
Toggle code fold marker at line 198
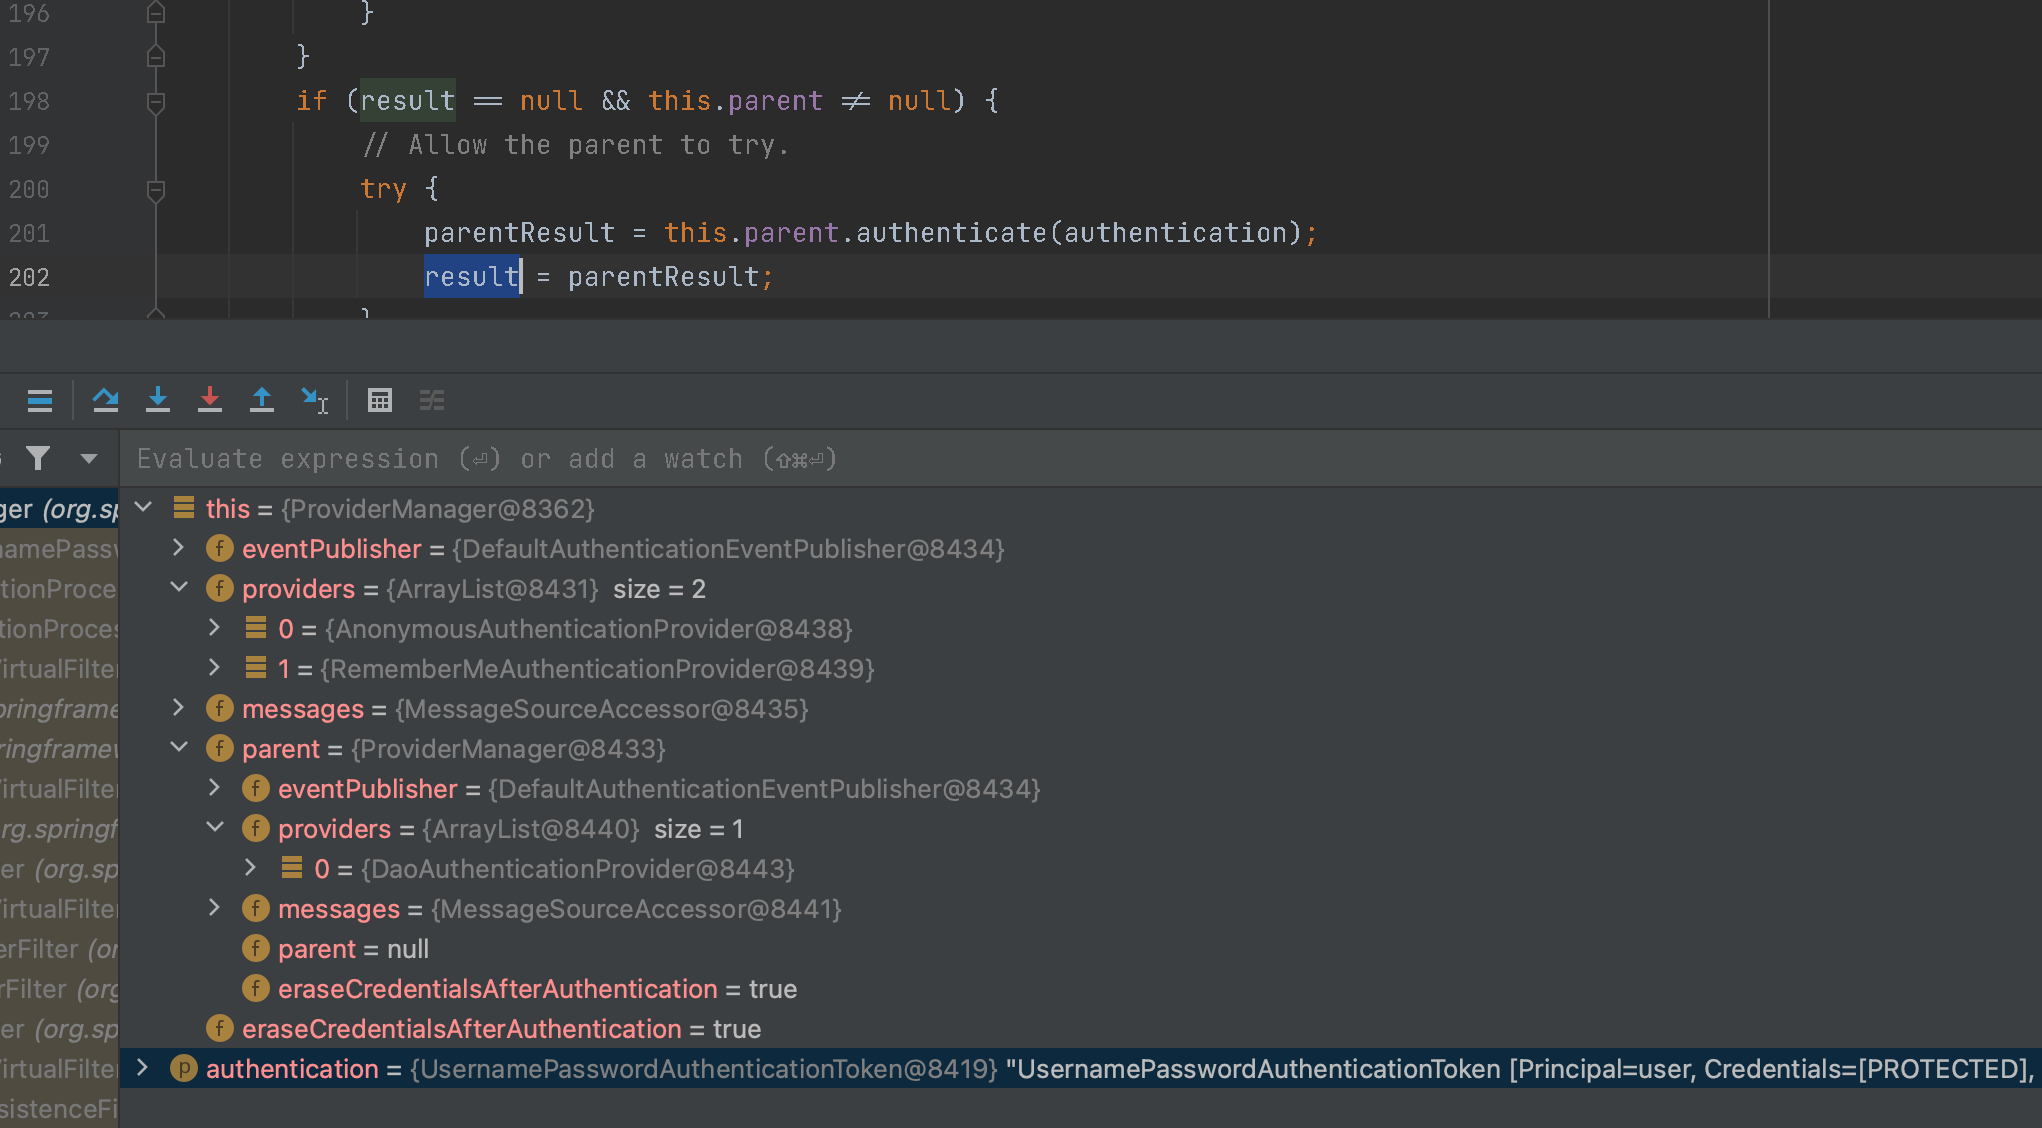click(x=156, y=101)
